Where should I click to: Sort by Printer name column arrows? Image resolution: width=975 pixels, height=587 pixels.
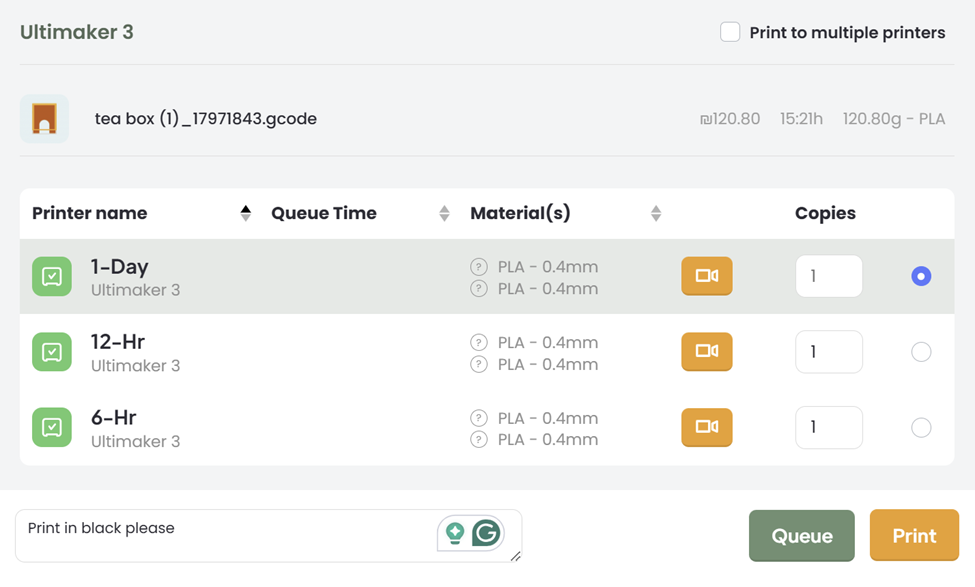click(x=246, y=213)
